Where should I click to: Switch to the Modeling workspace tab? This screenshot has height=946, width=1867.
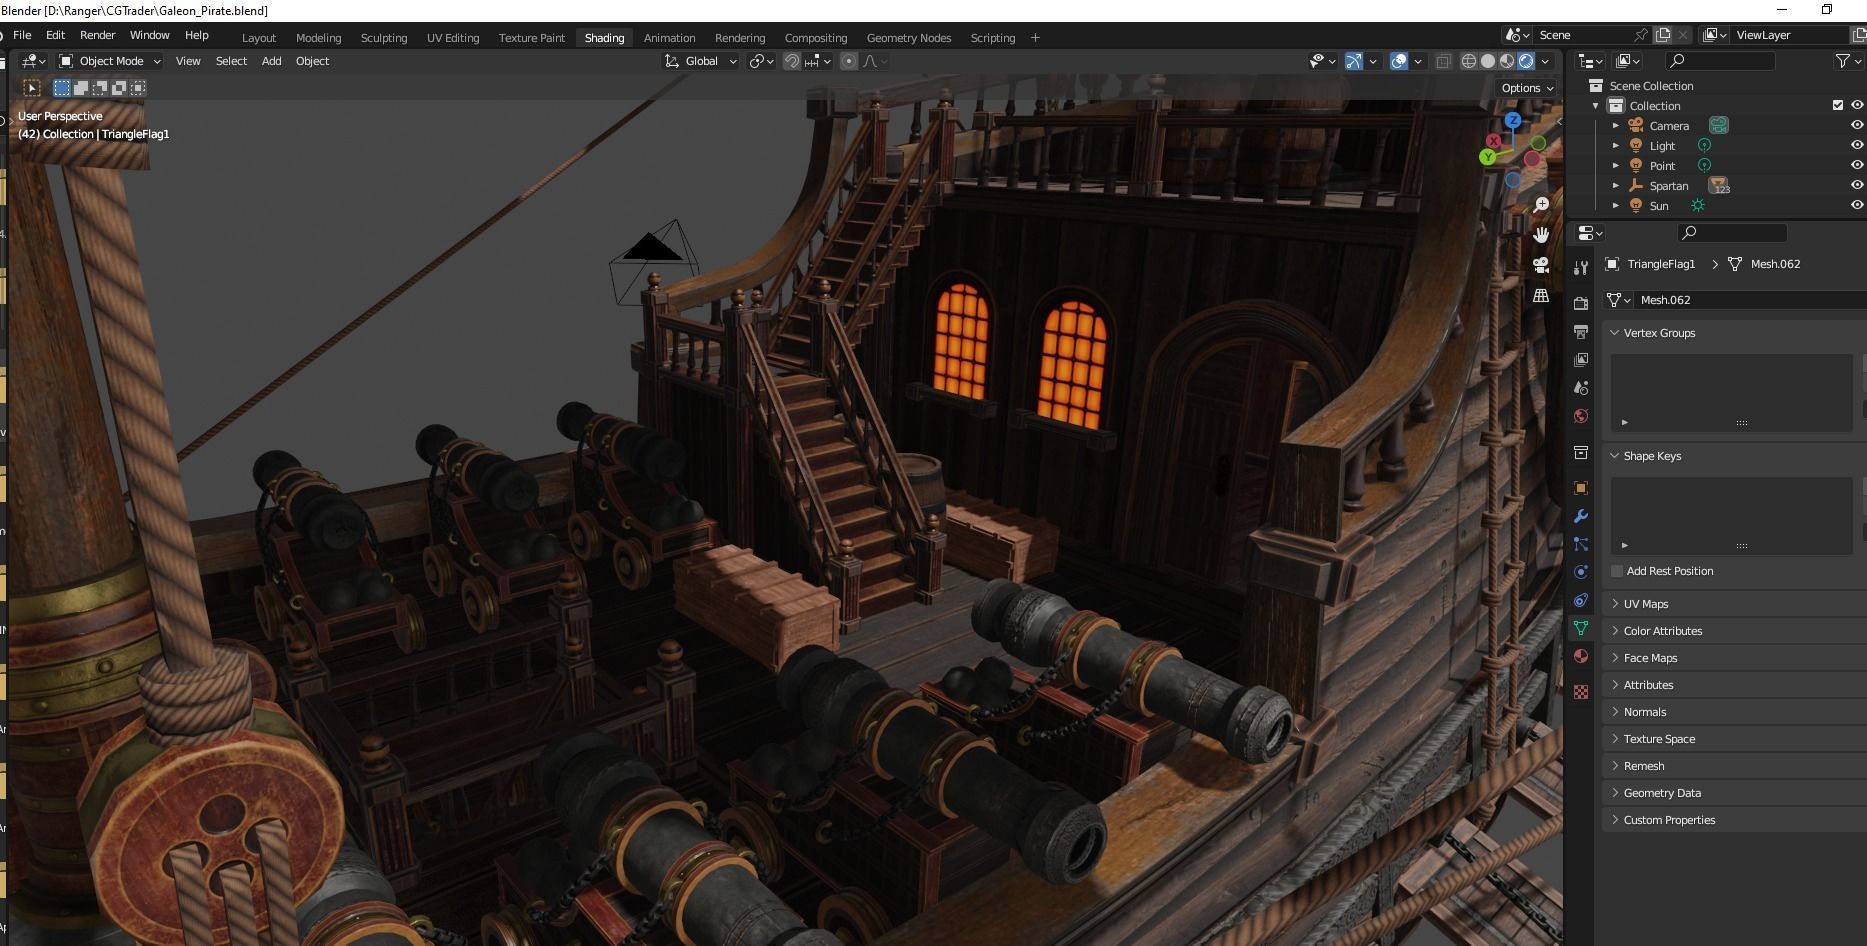[x=318, y=38]
